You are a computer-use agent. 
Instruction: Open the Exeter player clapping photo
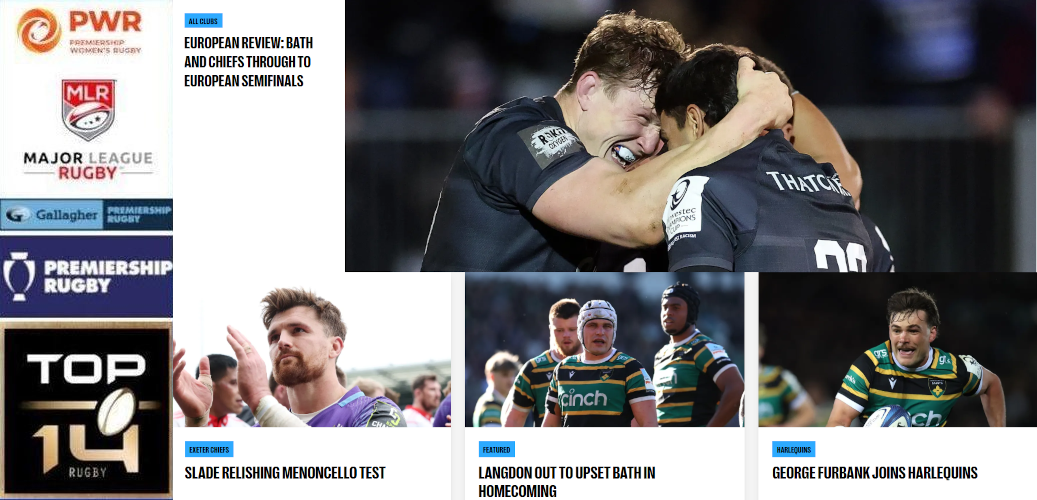312,349
